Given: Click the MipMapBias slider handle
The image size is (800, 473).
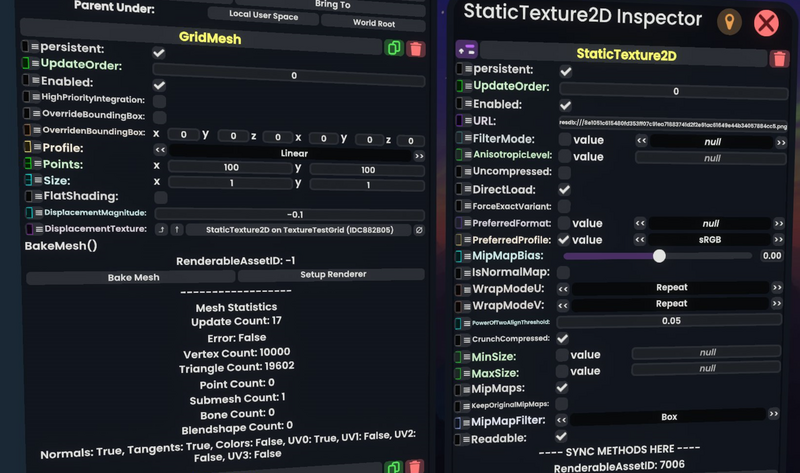Looking at the screenshot, I should pos(658,256).
